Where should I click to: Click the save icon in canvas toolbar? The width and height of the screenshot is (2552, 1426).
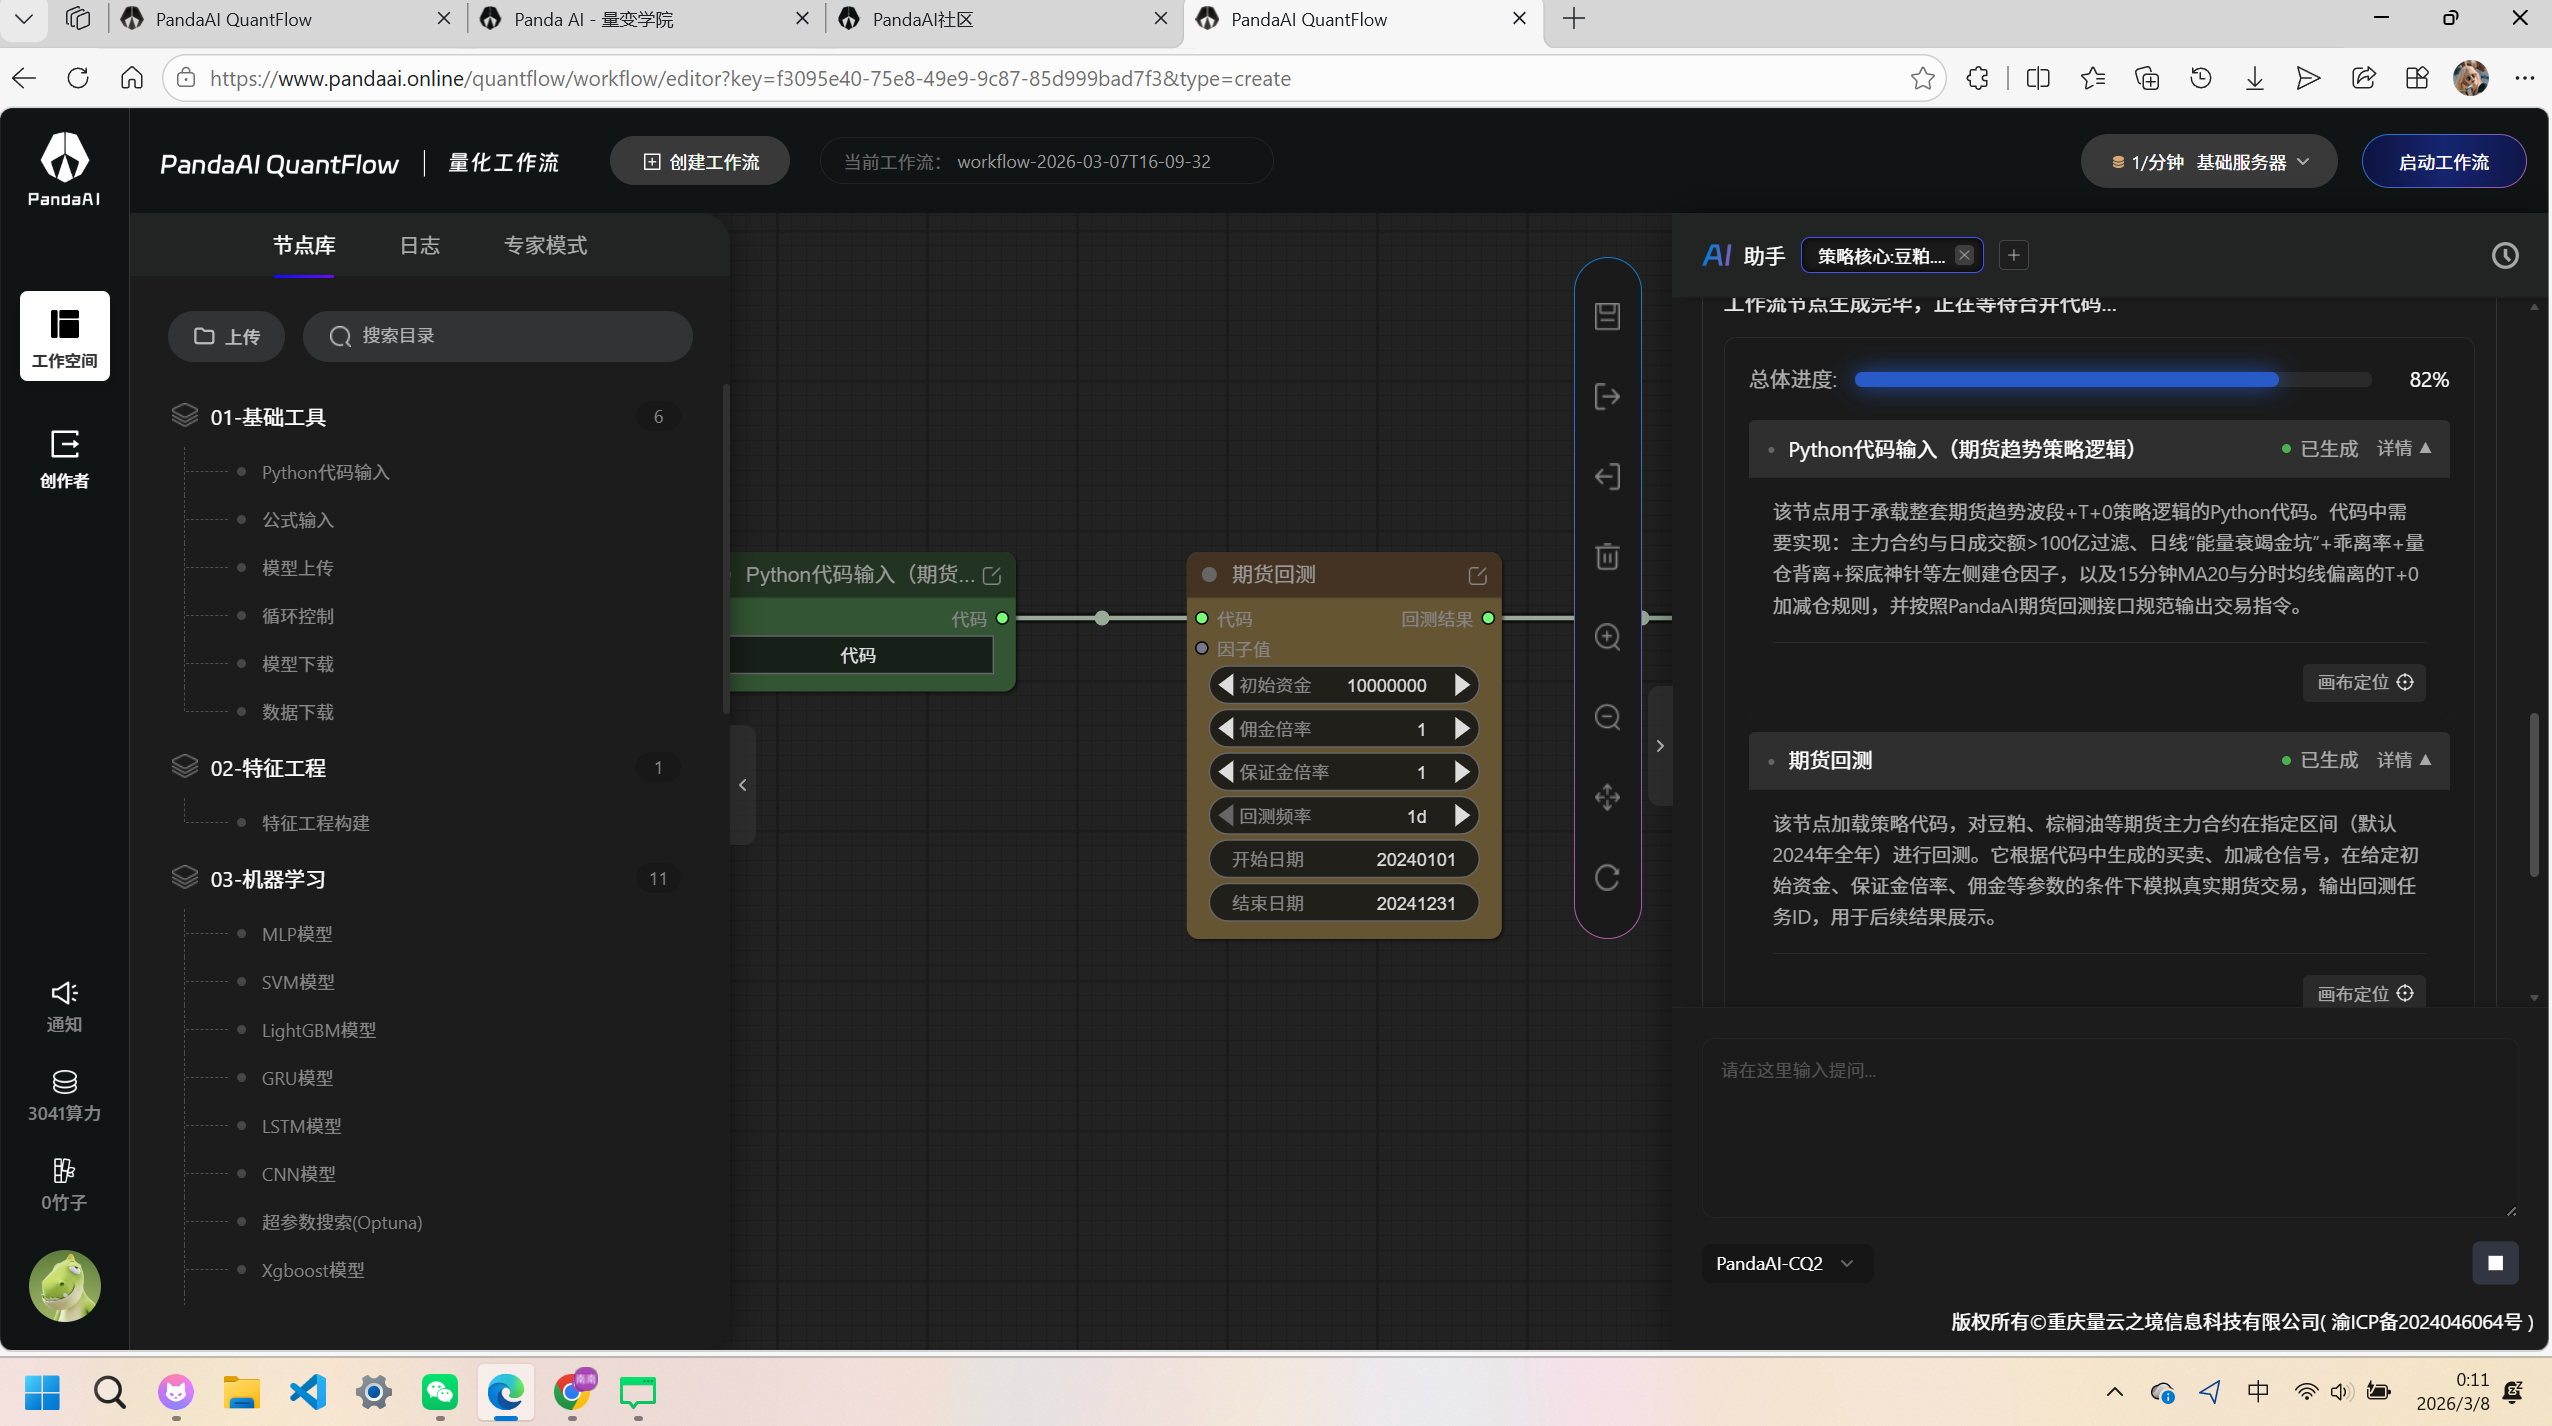pyautogui.click(x=1607, y=316)
